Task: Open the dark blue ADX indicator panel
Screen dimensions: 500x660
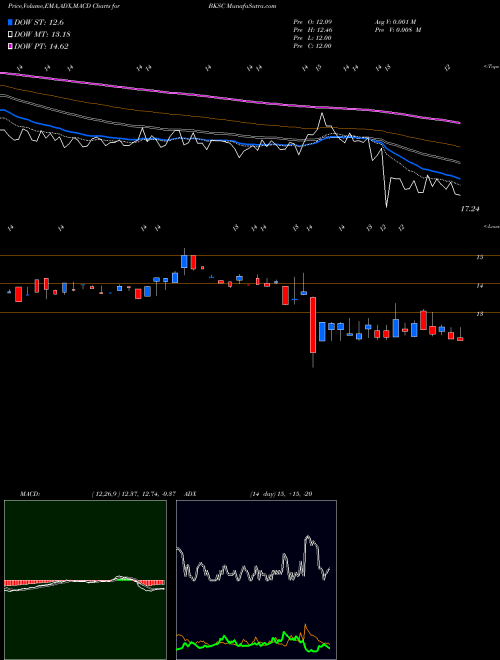Action: coord(256,580)
